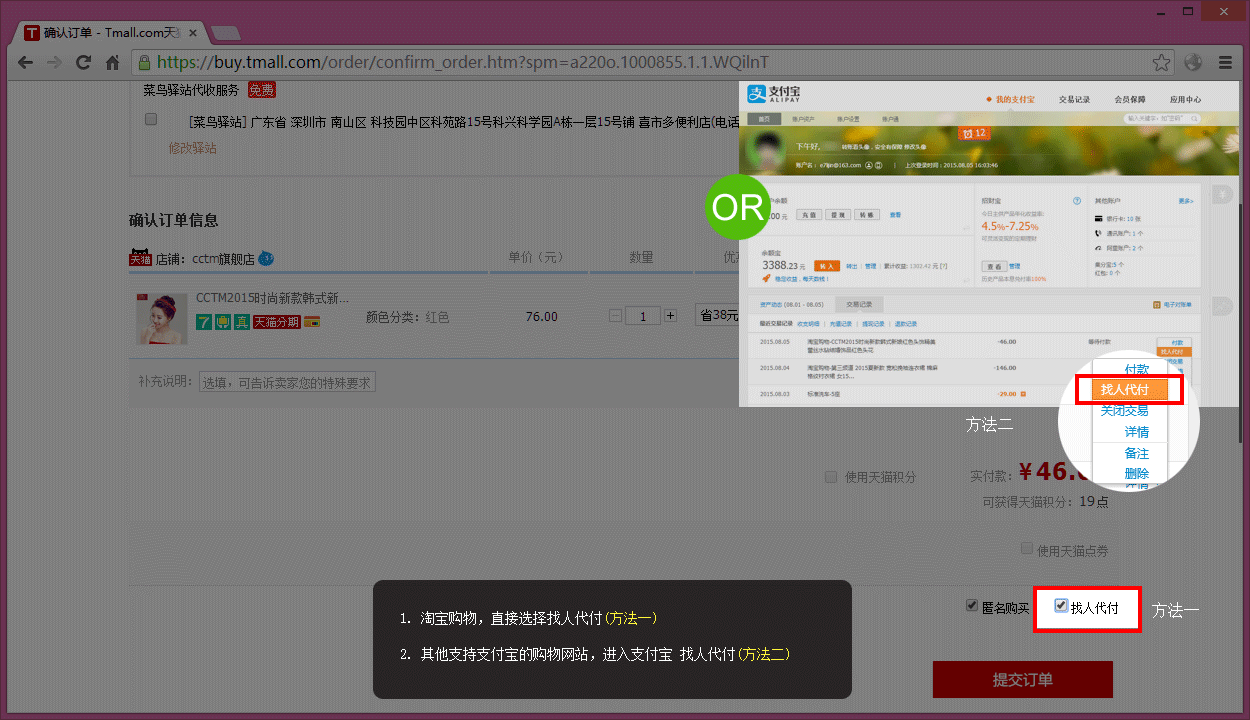Click the 修改驿站 link
Viewport: 1250px width, 720px height.
pos(193,148)
